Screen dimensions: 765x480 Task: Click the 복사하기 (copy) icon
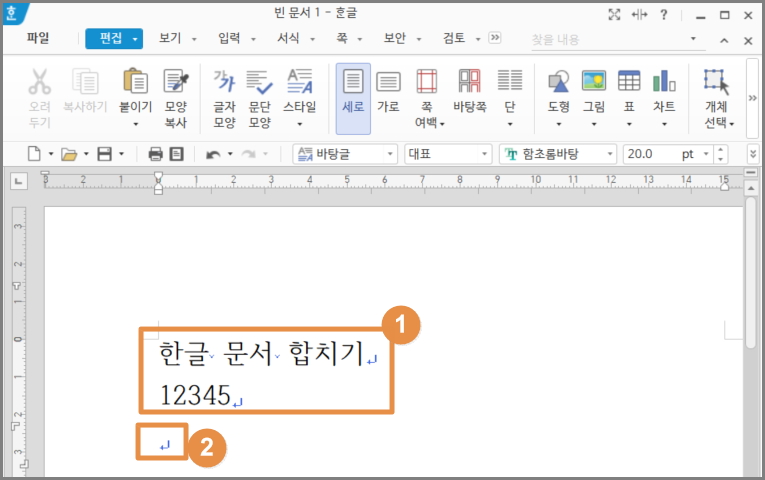point(85,81)
